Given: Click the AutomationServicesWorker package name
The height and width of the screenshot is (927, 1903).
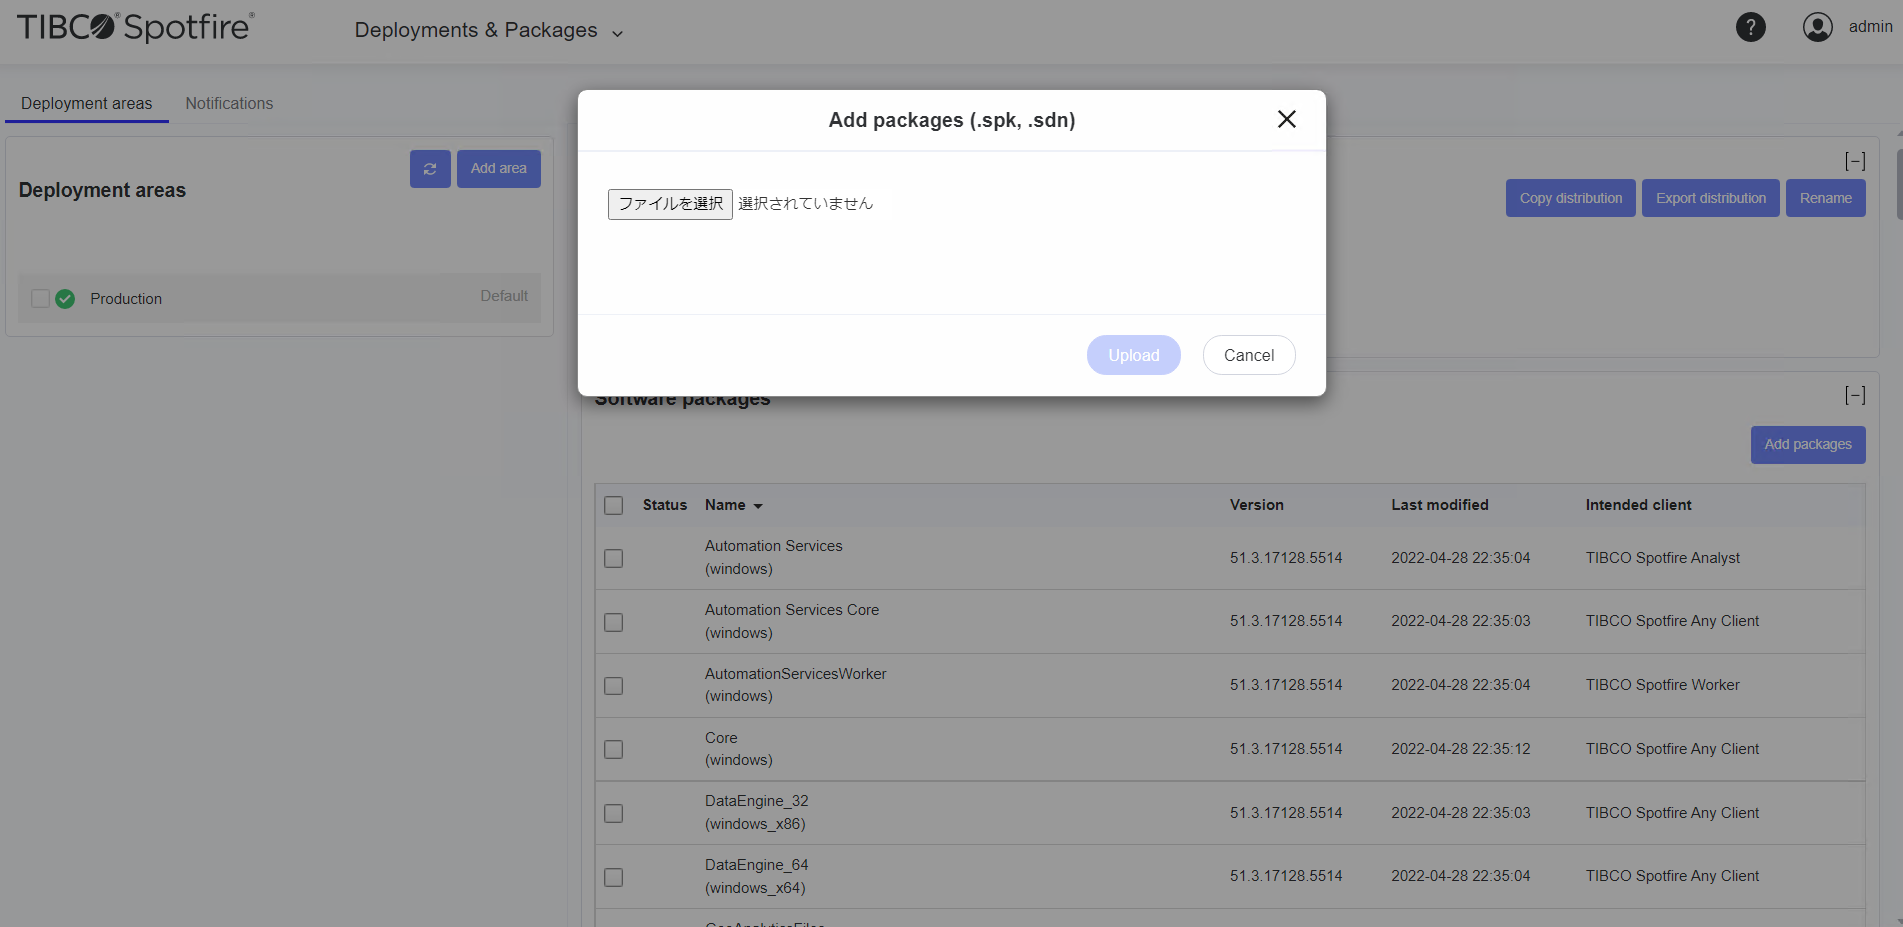Looking at the screenshot, I should pyautogui.click(x=796, y=674).
